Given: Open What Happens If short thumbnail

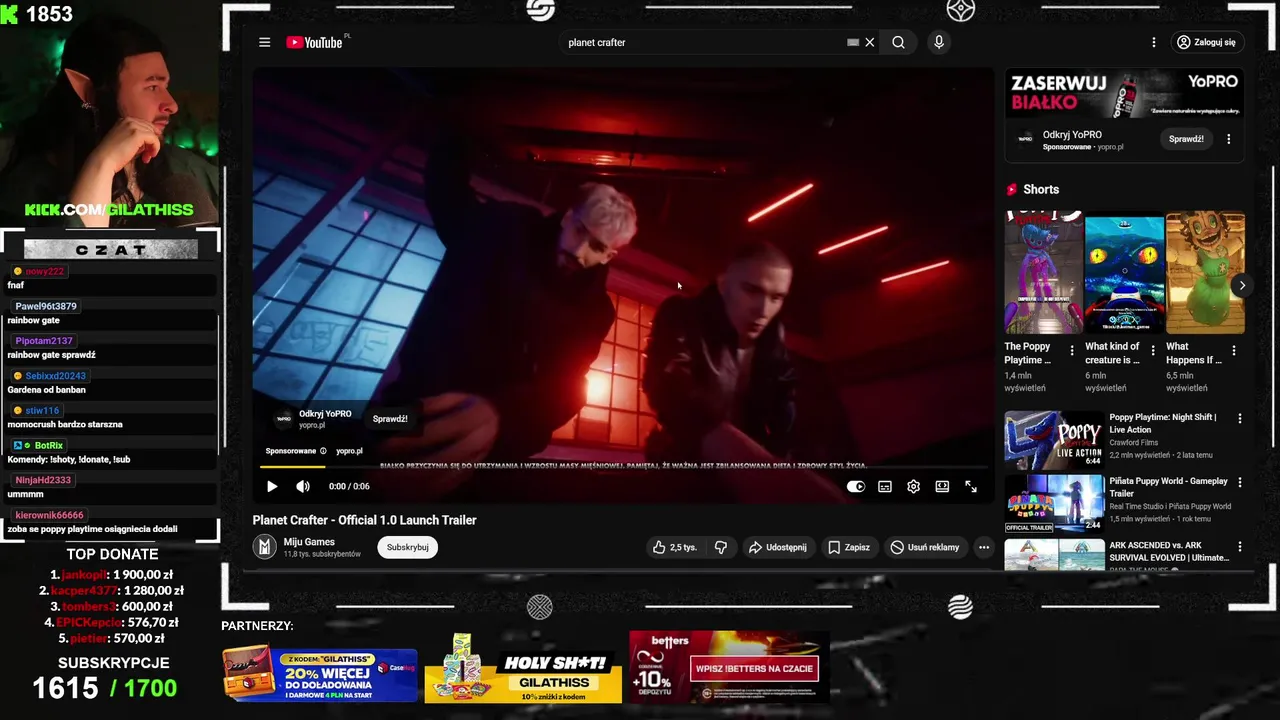Looking at the screenshot, I should (1205, 272).
